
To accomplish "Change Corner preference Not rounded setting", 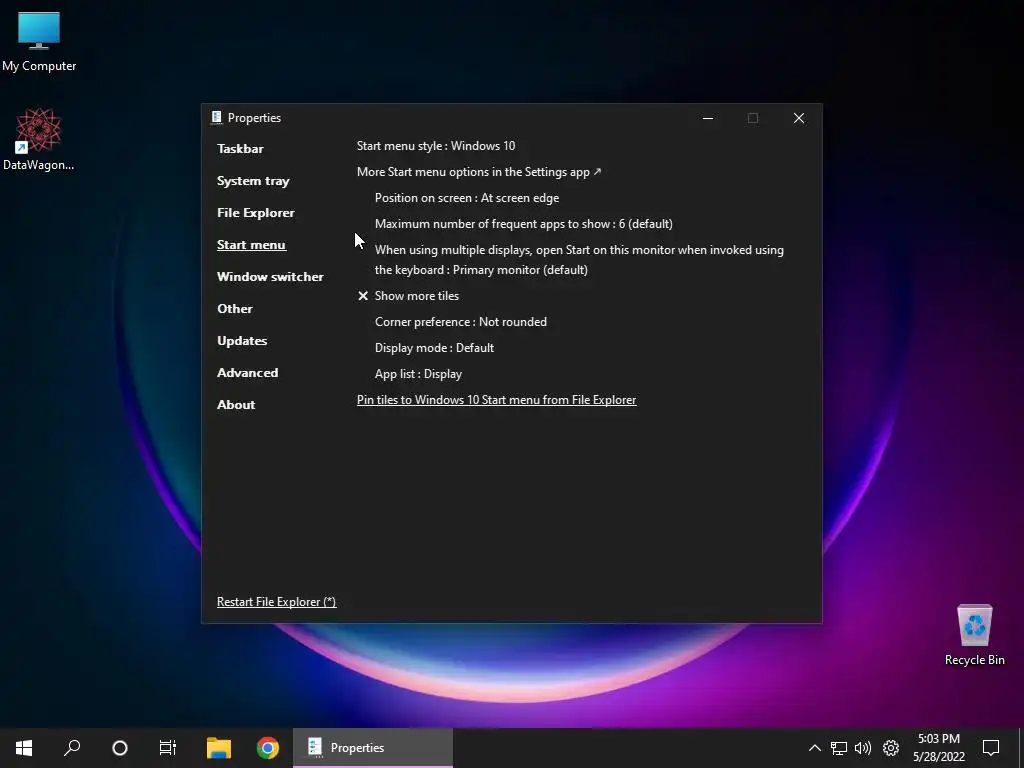I will pyautogui.click(x=461, y=322).
